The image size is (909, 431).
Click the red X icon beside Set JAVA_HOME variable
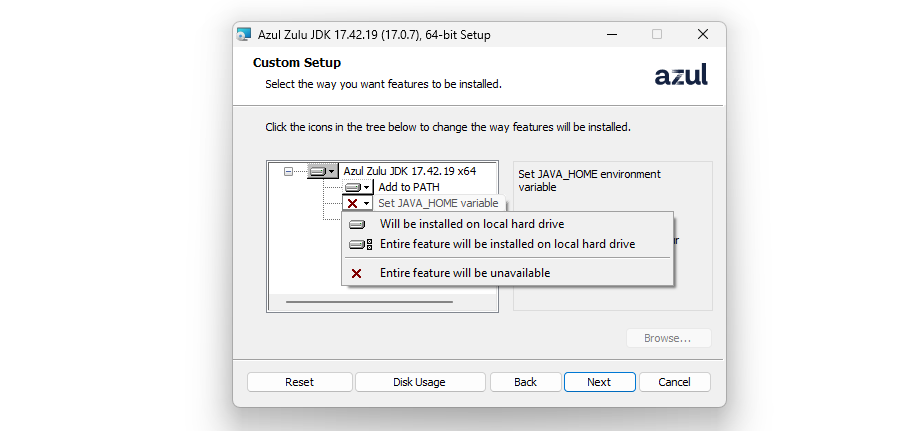(352, 203)
